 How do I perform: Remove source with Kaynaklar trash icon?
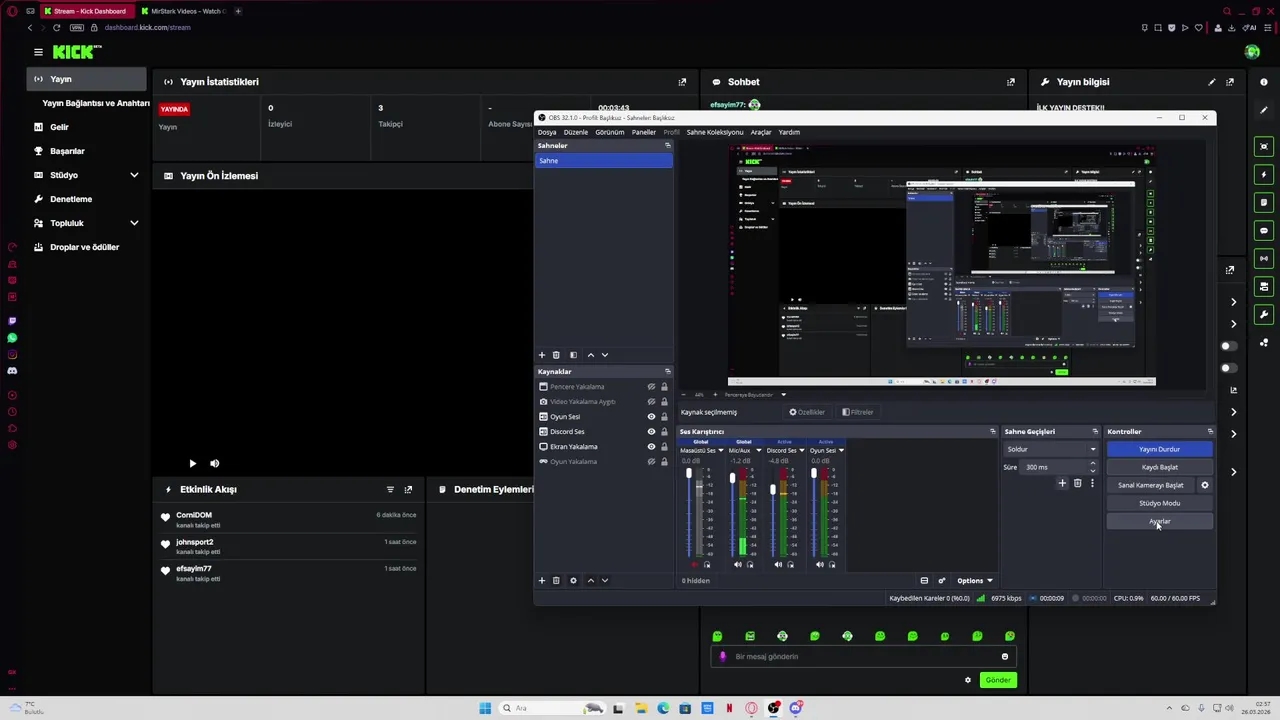[x=556, y=580]
